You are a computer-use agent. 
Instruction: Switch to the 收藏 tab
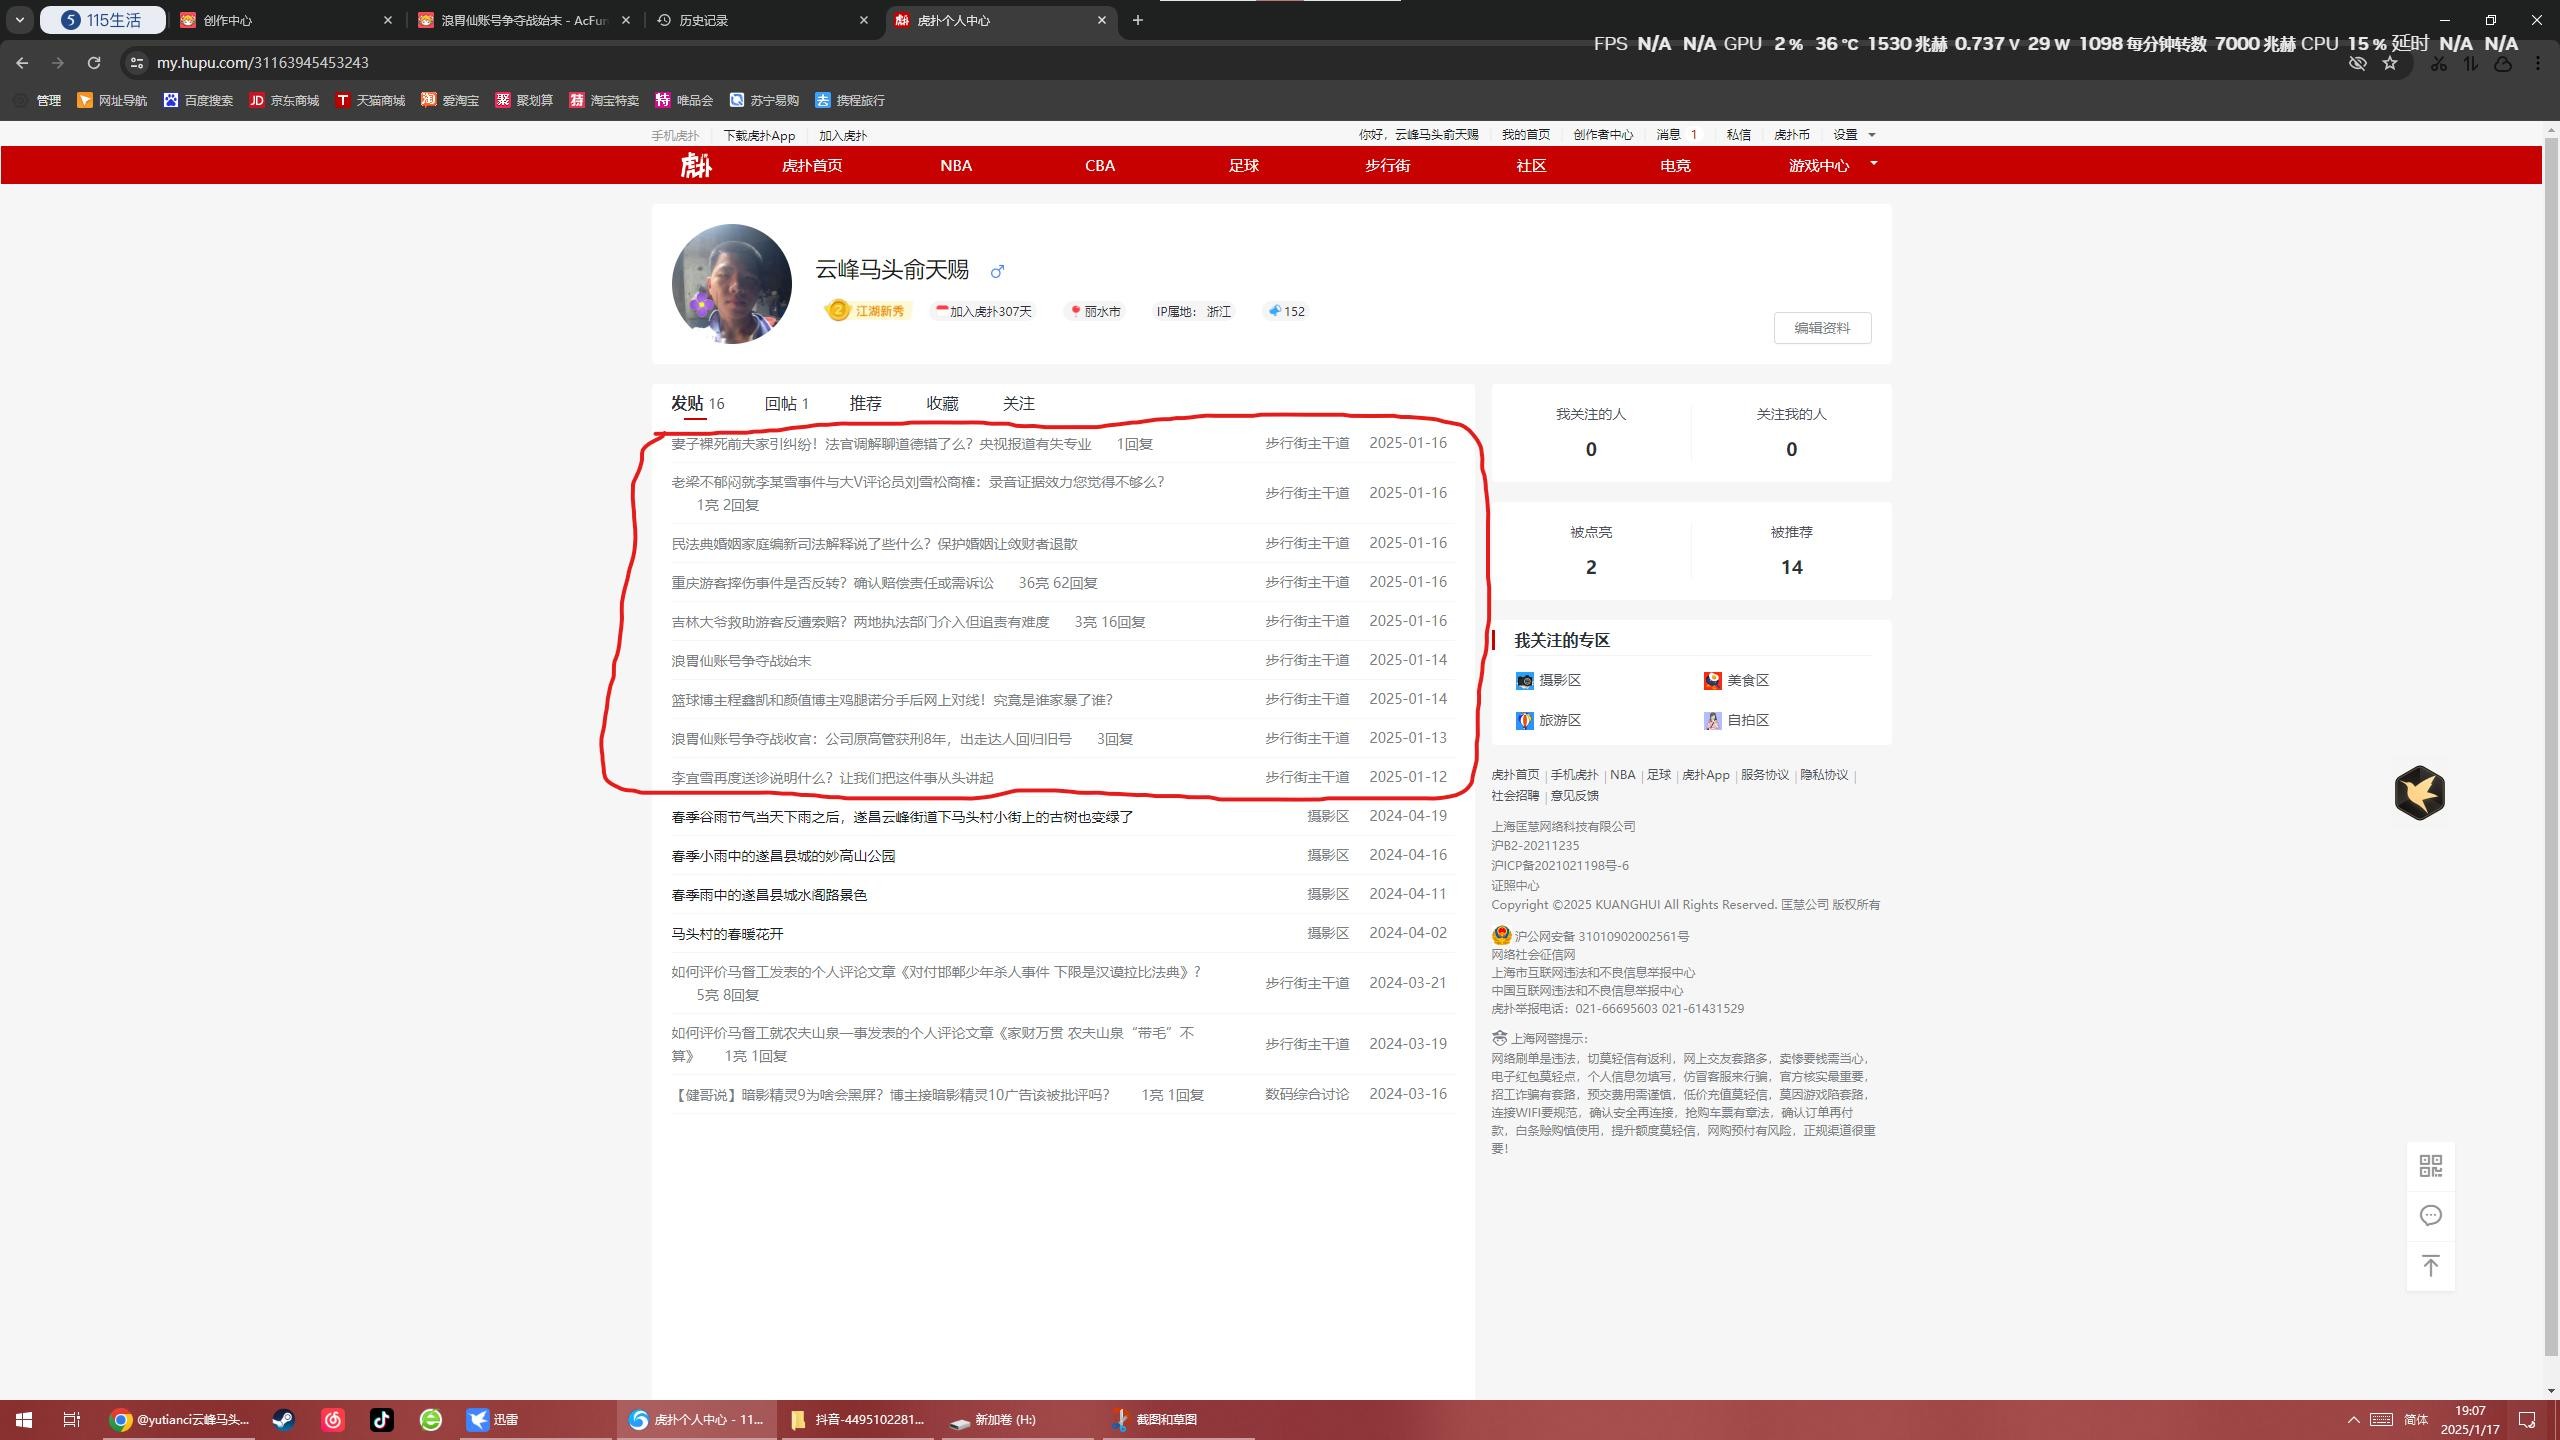click(942, 404)
